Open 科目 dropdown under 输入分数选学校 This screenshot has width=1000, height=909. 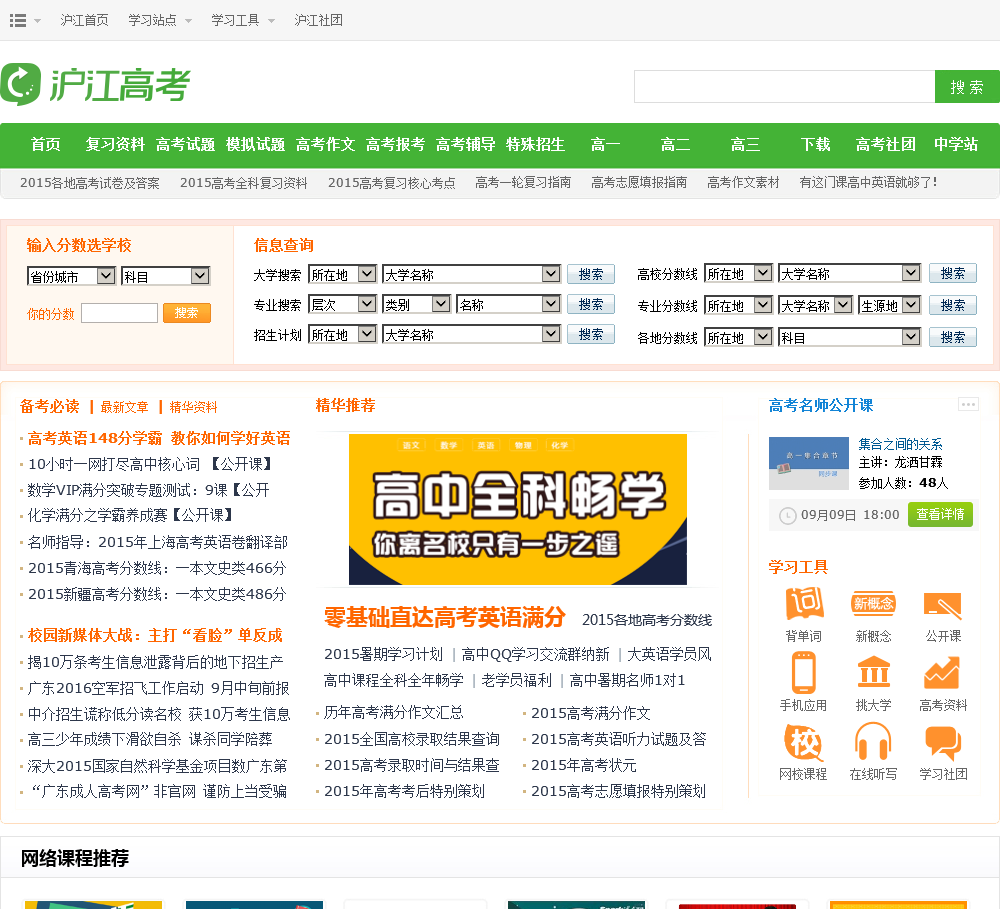[165, 276]
